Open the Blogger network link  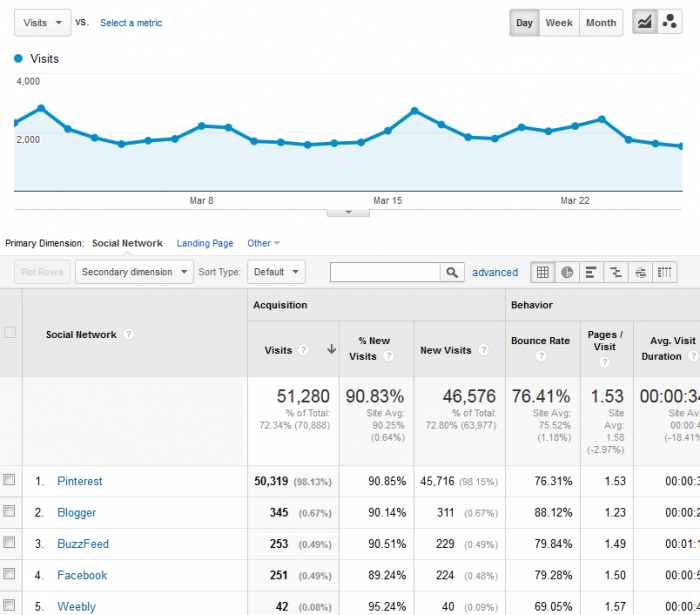[76, 513]
